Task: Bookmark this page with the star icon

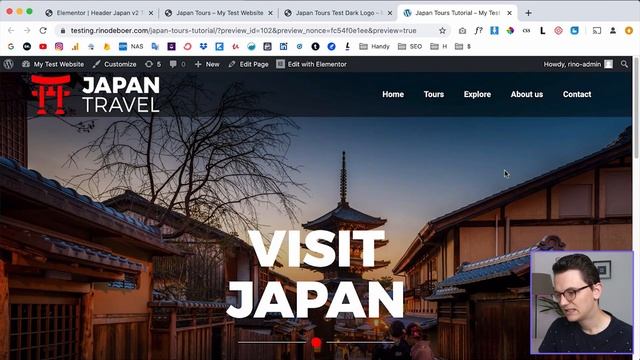Action: [x=442, y=31]
